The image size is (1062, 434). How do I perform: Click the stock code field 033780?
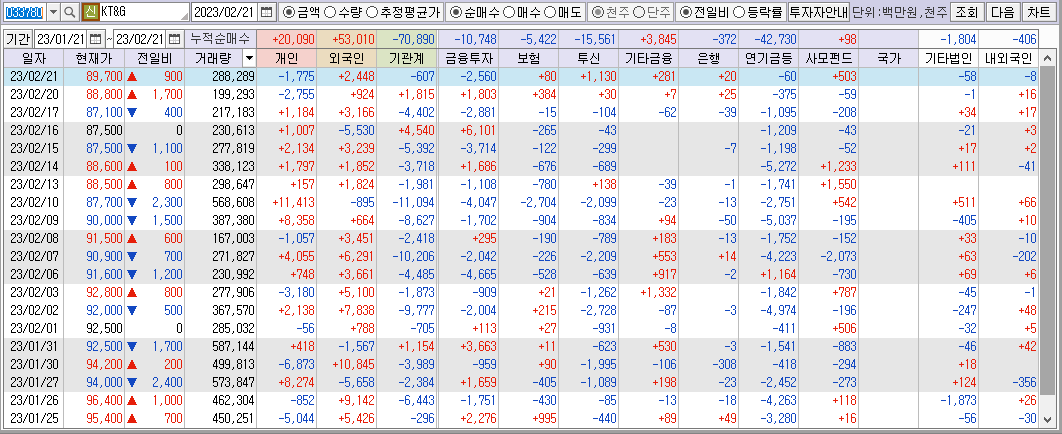click(25, 12)
